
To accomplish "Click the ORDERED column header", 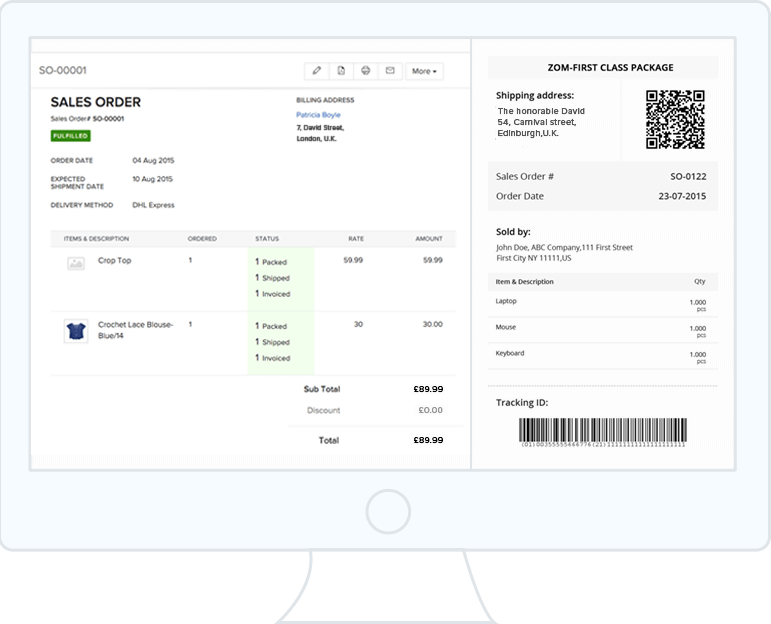I will tap(202, 238).
